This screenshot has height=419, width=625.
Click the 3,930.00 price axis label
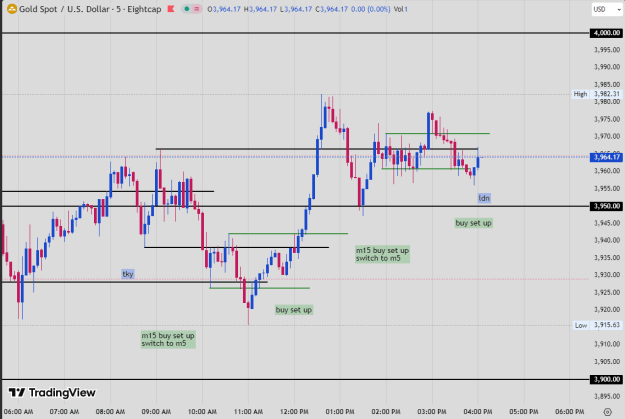coord(607,275)
